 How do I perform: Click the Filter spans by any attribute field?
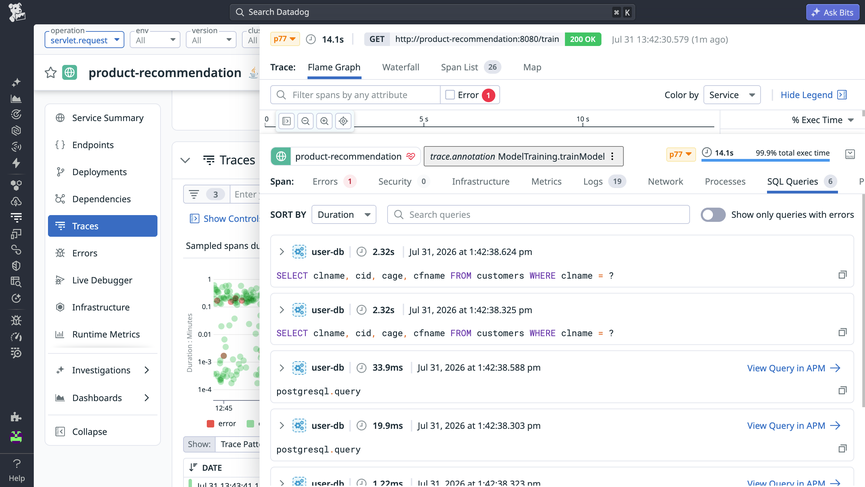coord(355,95)
